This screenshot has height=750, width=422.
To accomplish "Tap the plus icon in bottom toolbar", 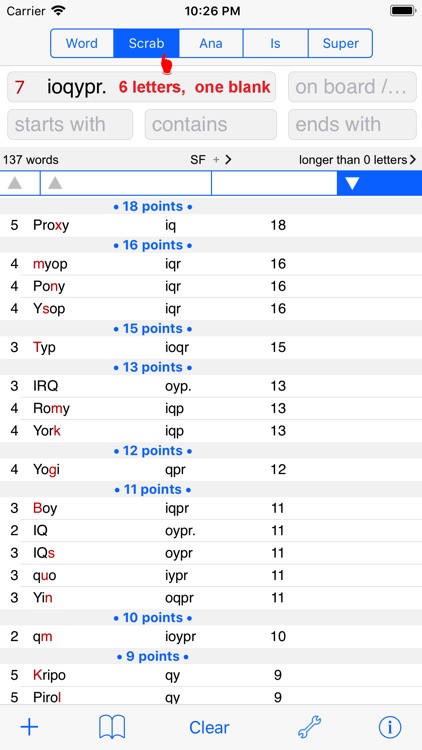I will click(x=29, y=727).
